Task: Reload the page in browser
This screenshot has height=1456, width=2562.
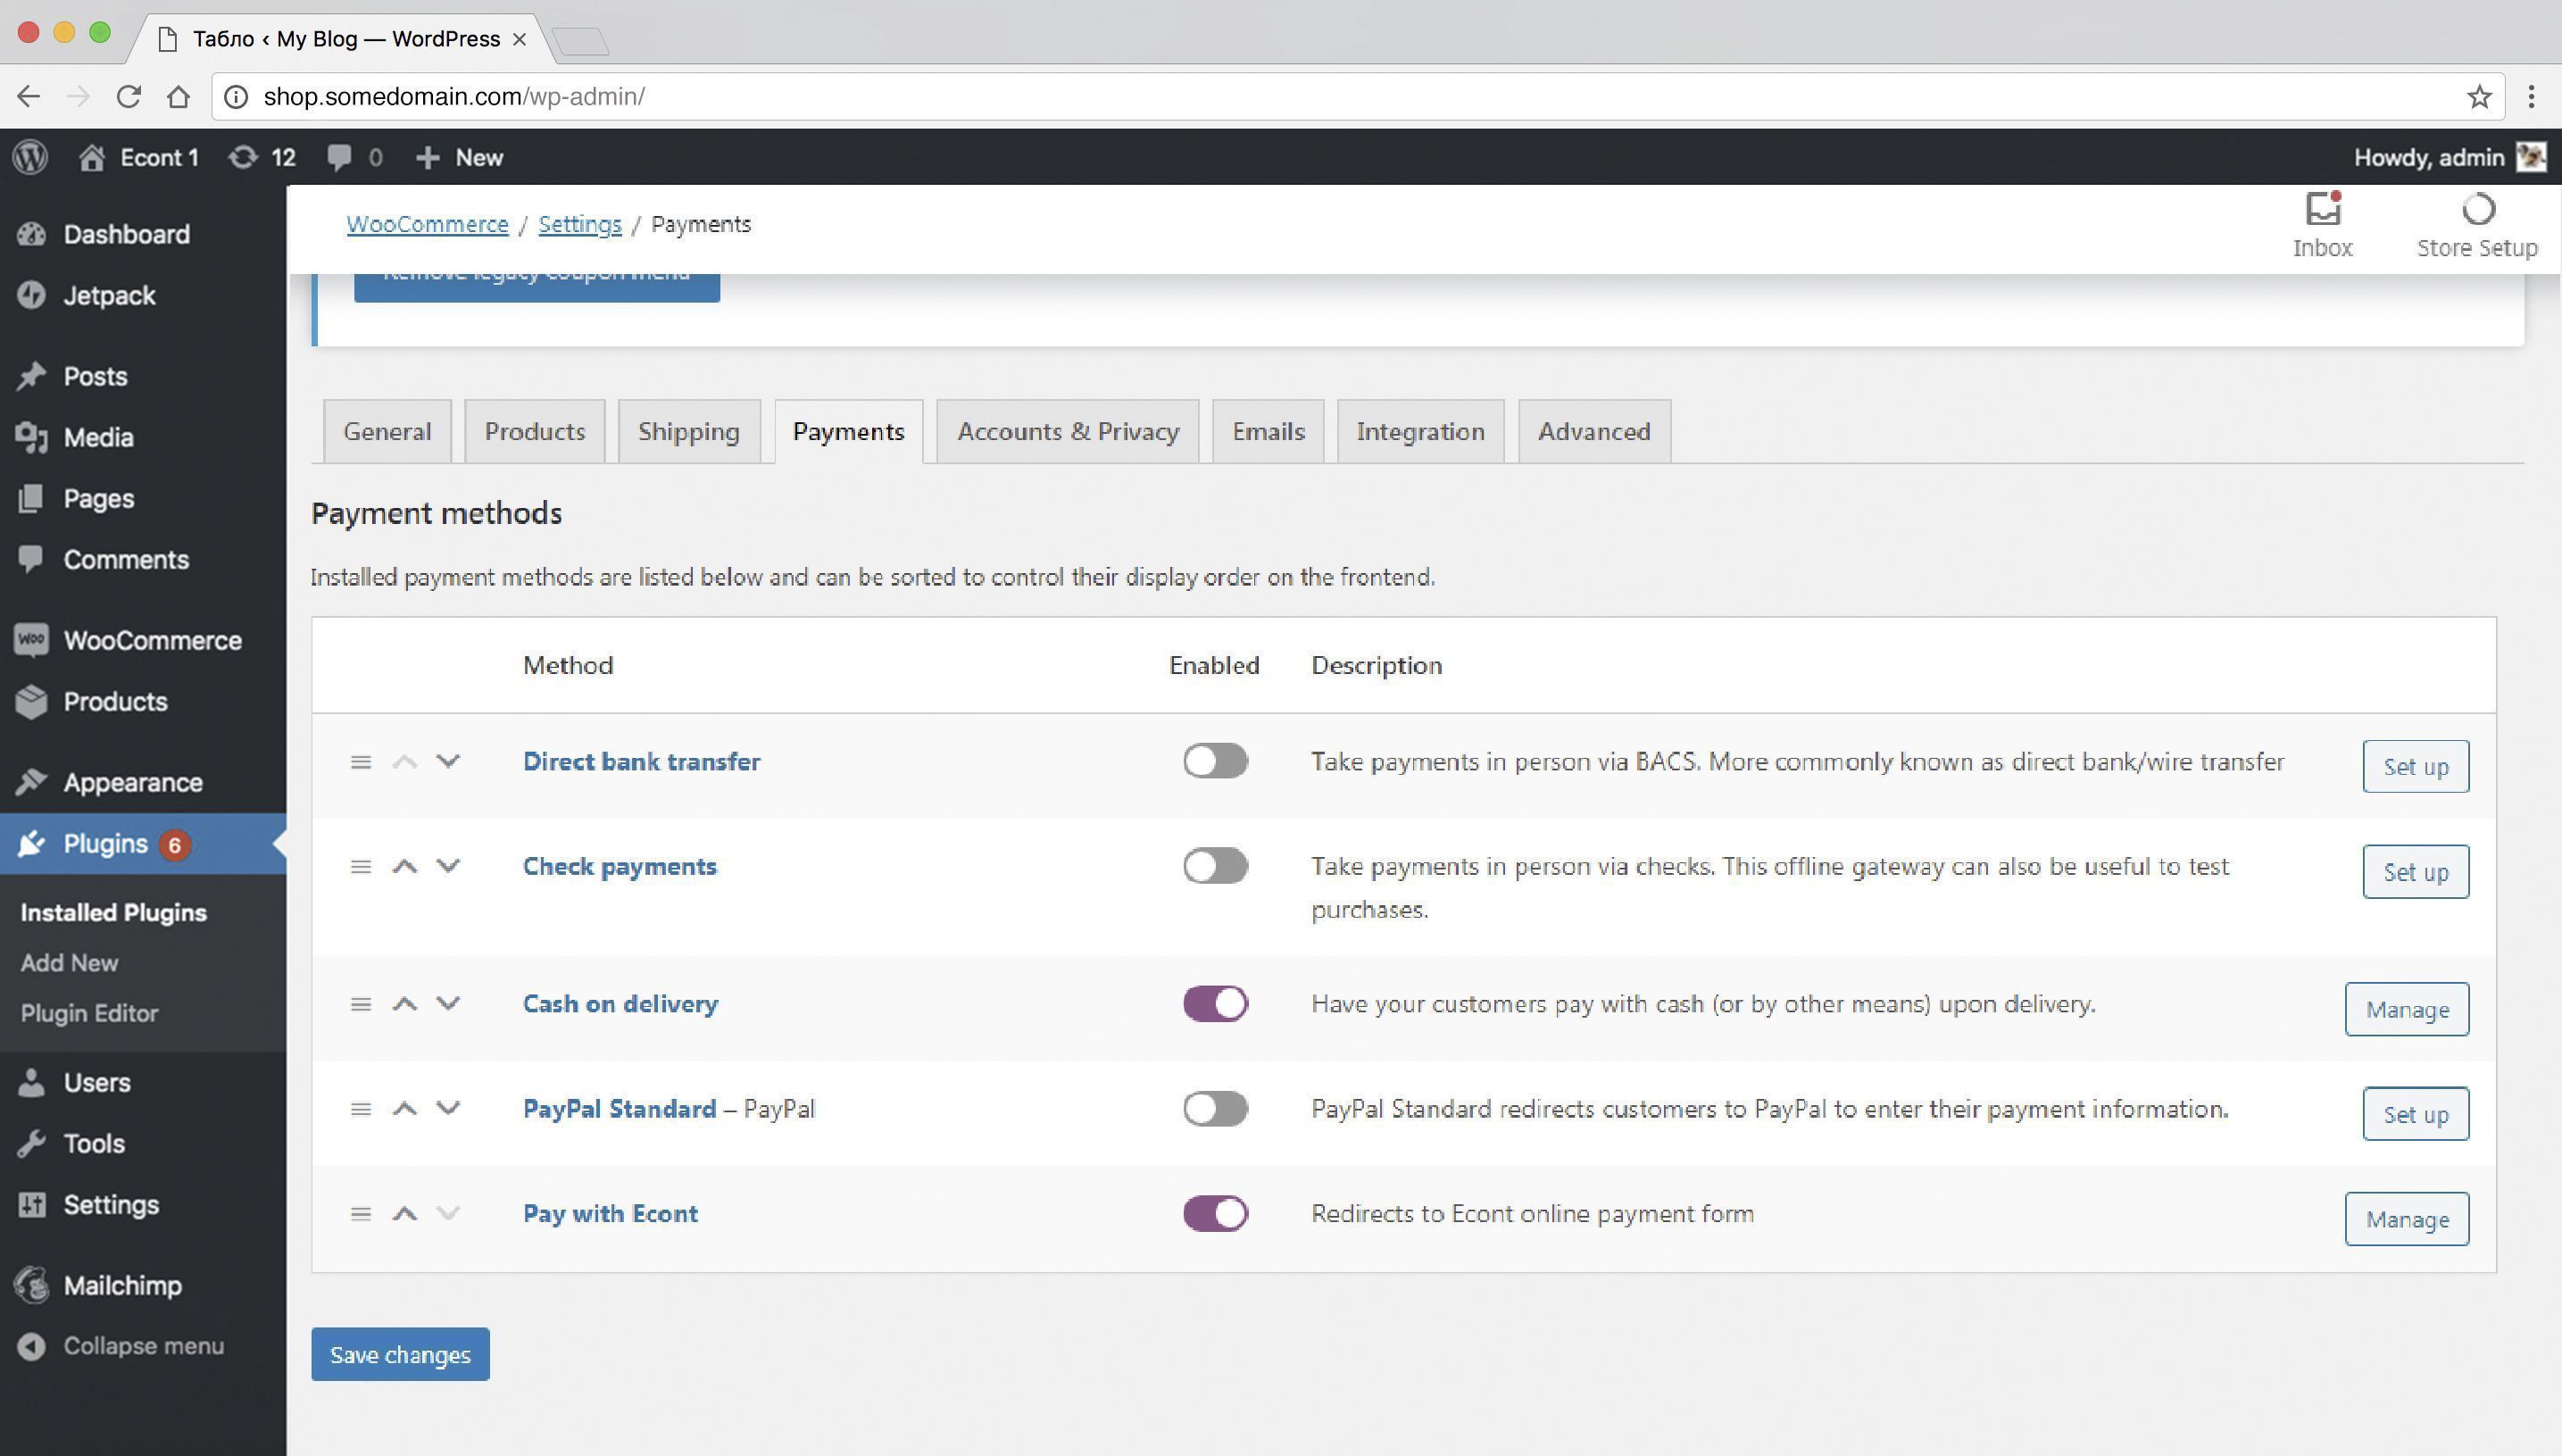Action: coord(128,97)
